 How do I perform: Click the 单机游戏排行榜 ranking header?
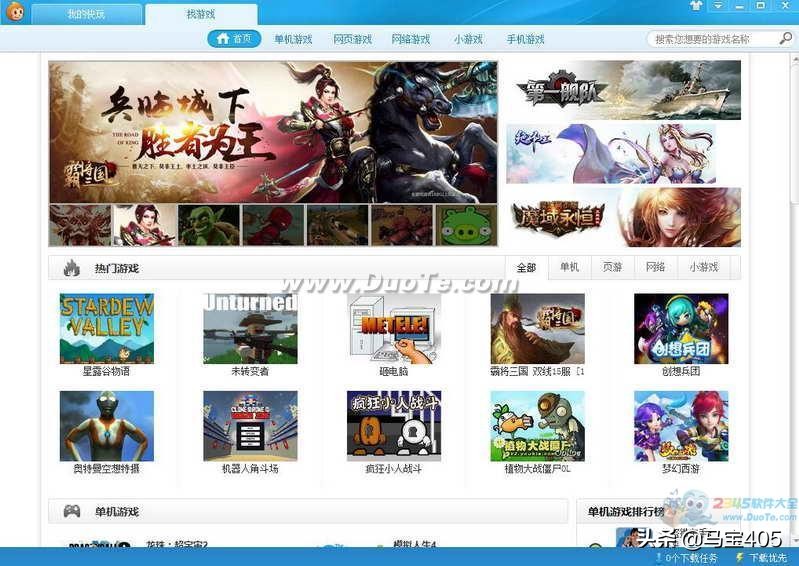tap(626, 511)
